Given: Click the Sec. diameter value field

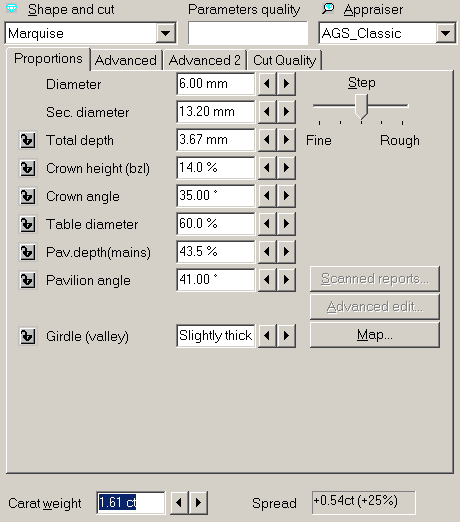Looking at the screenshot, I should click(x=216, y=112).
